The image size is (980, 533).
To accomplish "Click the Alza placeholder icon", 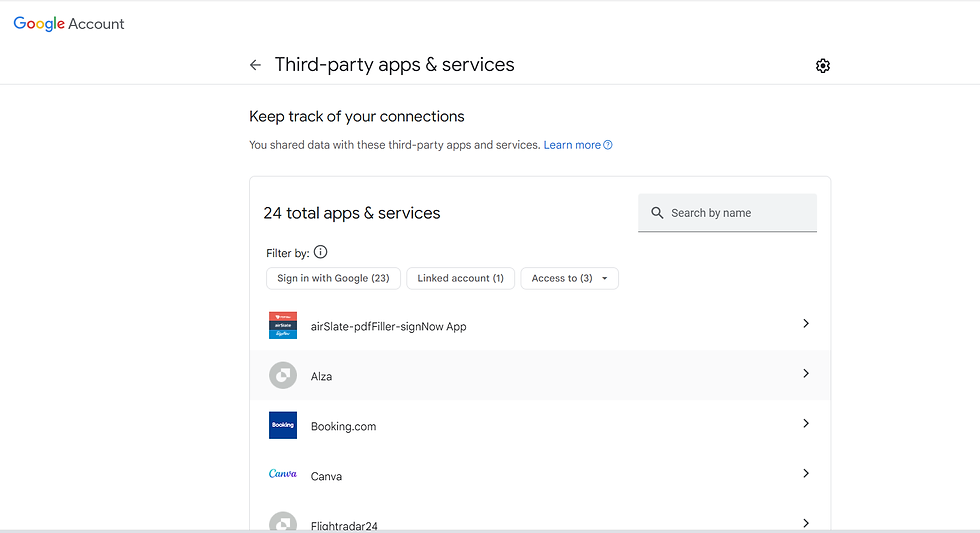I will [282, 376].
